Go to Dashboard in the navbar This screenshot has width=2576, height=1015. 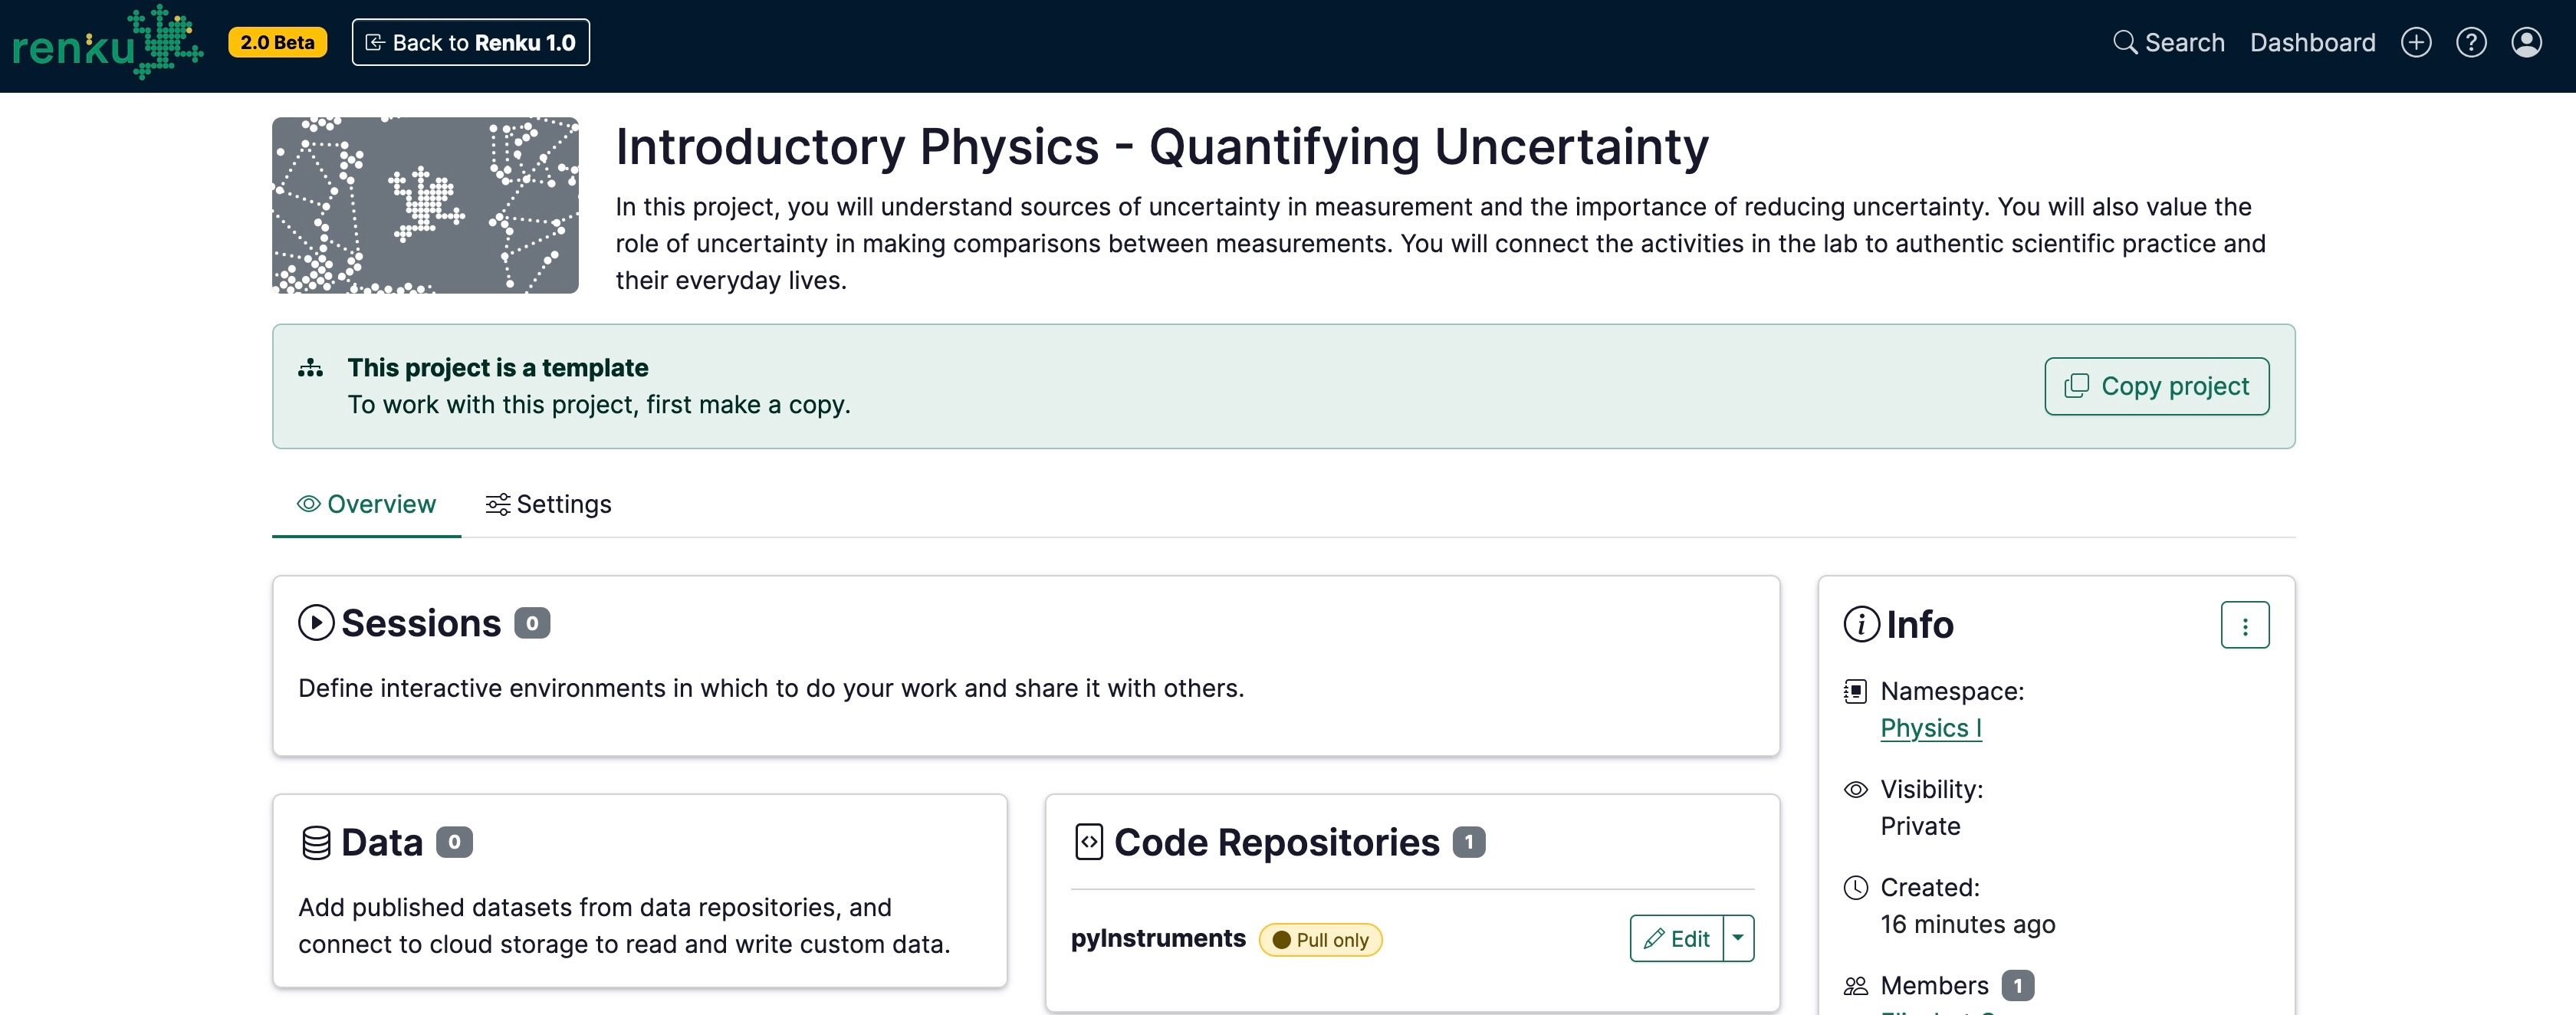click(x=2312, y=42)
